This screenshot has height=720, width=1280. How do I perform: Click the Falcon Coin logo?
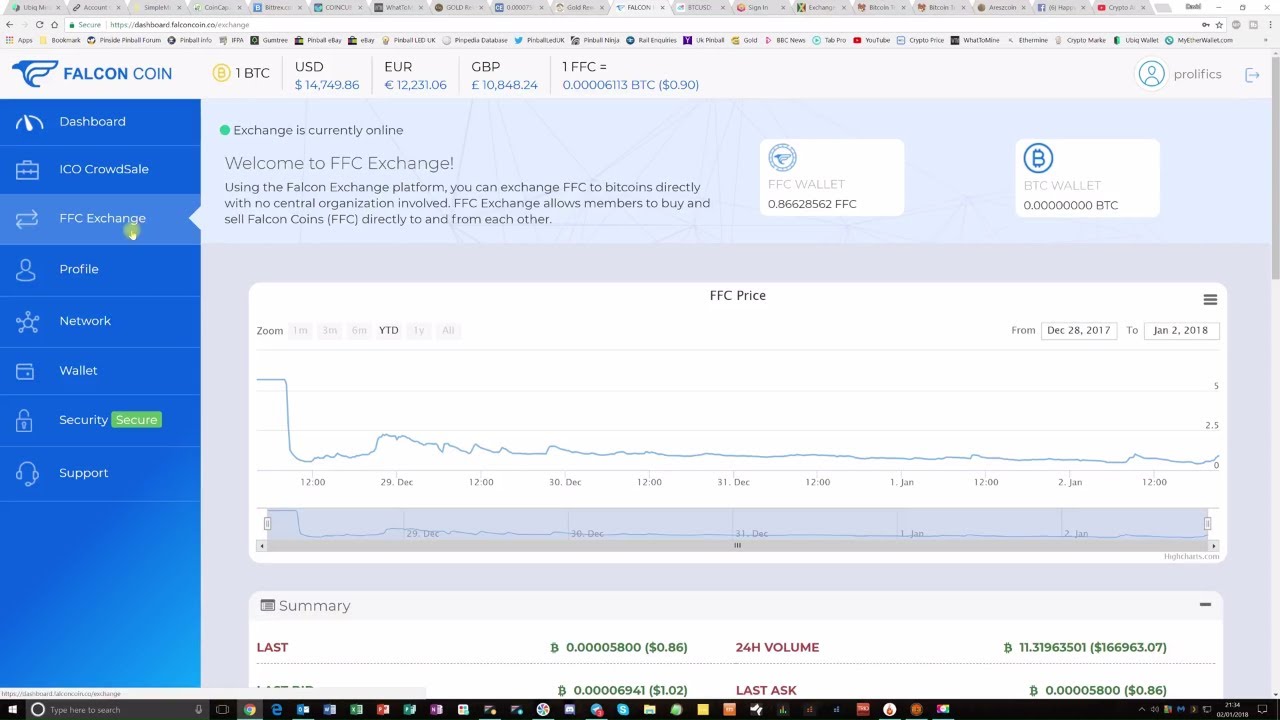(92, 73)
